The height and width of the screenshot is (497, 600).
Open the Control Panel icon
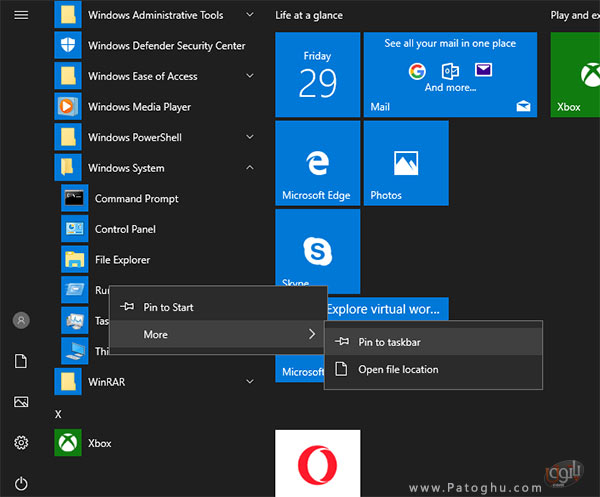point(75,229)
